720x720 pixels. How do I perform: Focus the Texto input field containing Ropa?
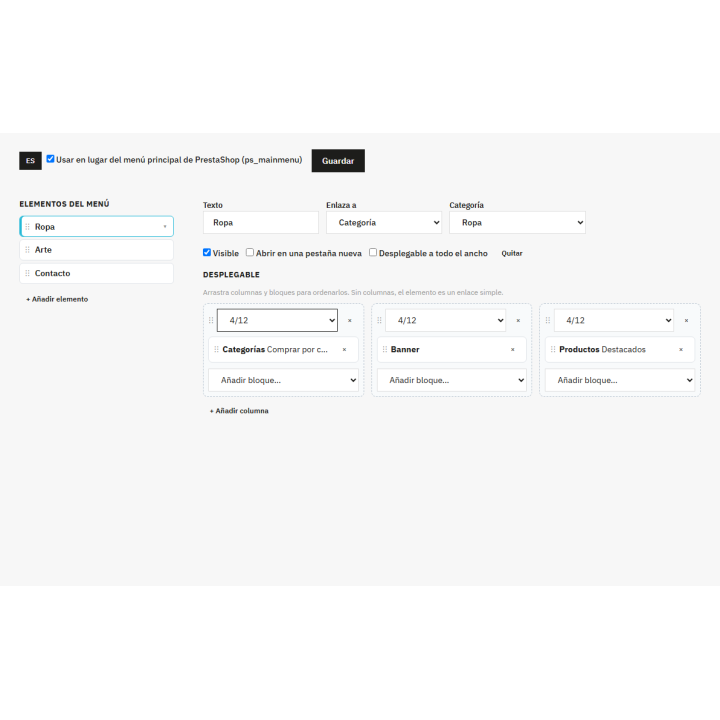261,223
